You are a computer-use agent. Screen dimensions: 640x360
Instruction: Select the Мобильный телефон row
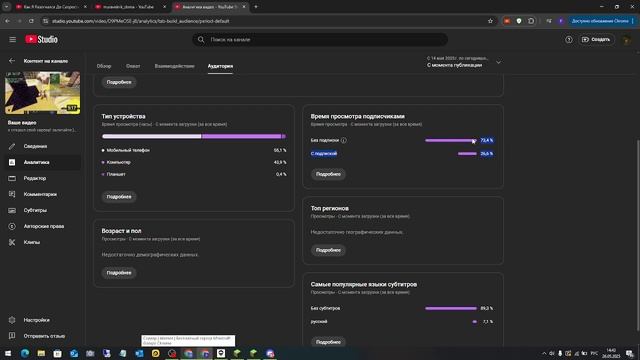[194, 150]
